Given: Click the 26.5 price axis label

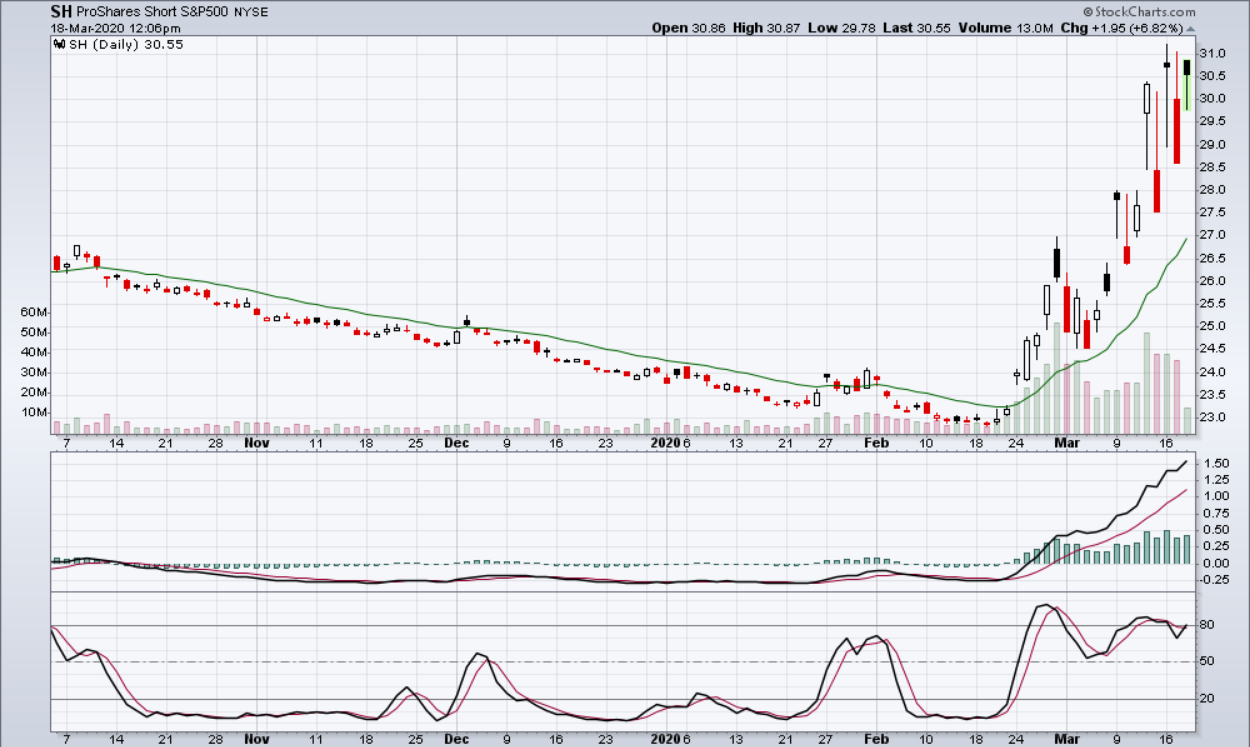Looking at the screenshot, I should point(1213,258).
